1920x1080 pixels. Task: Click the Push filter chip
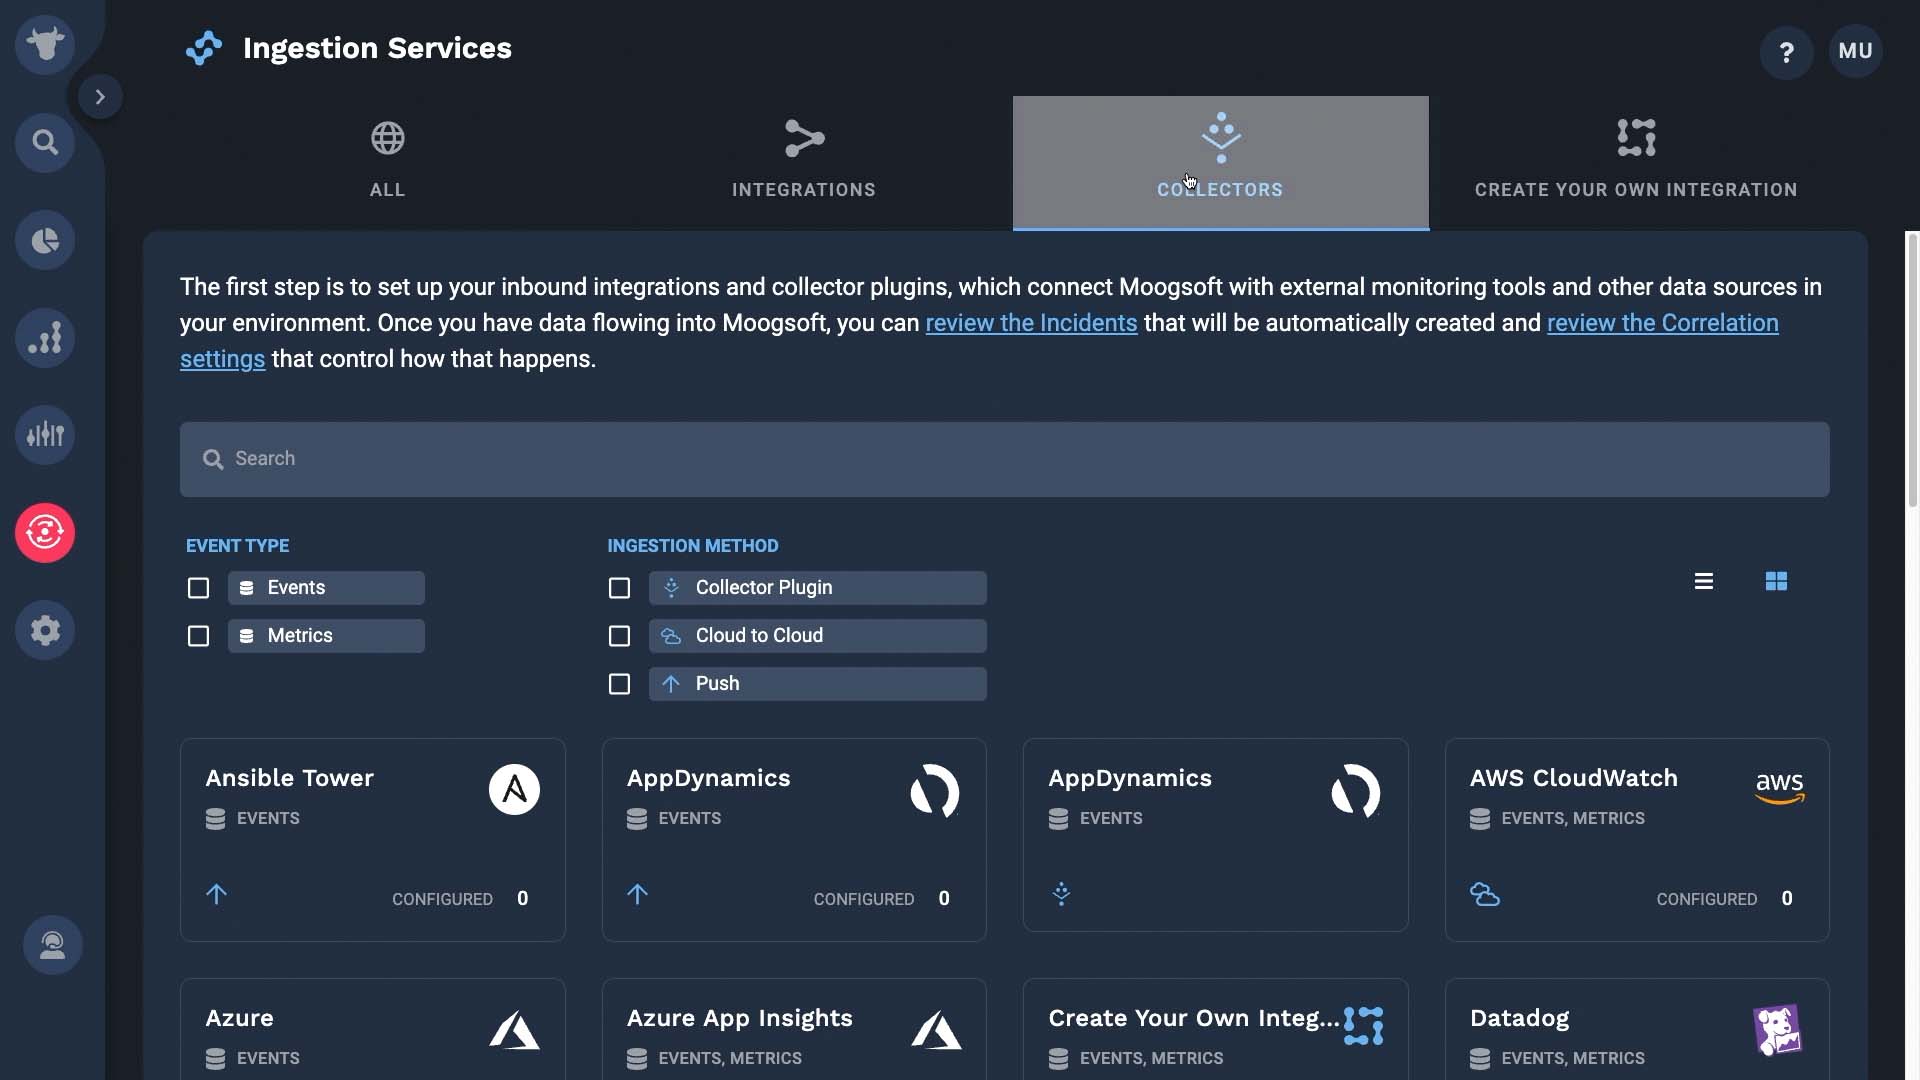pos(817,684)
